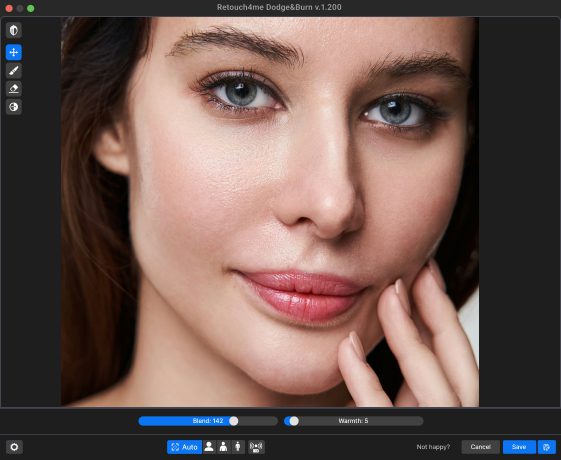Click the green maximize window button
This screenshot has width=561, height=460.
[x=31, y=8]
